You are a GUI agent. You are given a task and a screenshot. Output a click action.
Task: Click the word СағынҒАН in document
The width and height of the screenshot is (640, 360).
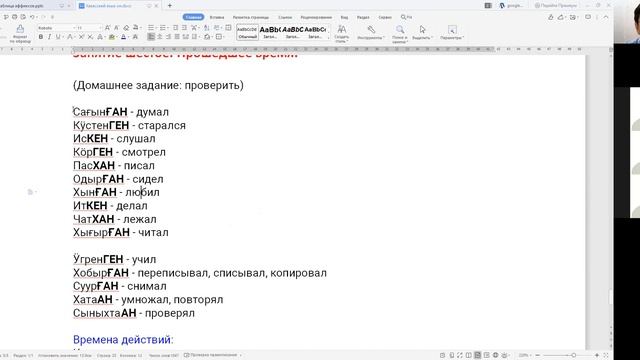point(100,112)
